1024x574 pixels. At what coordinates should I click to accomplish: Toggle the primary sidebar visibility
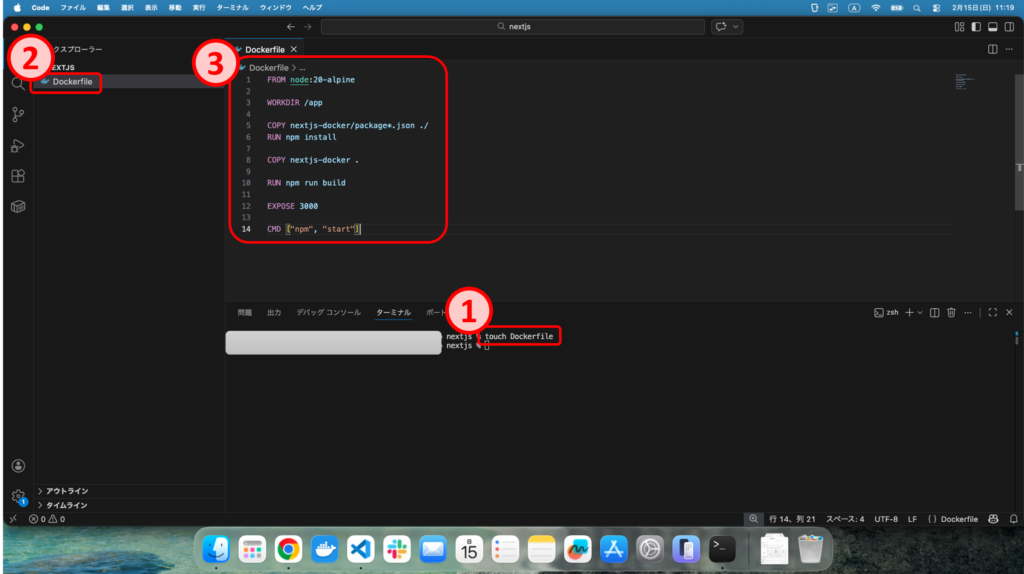976,27
